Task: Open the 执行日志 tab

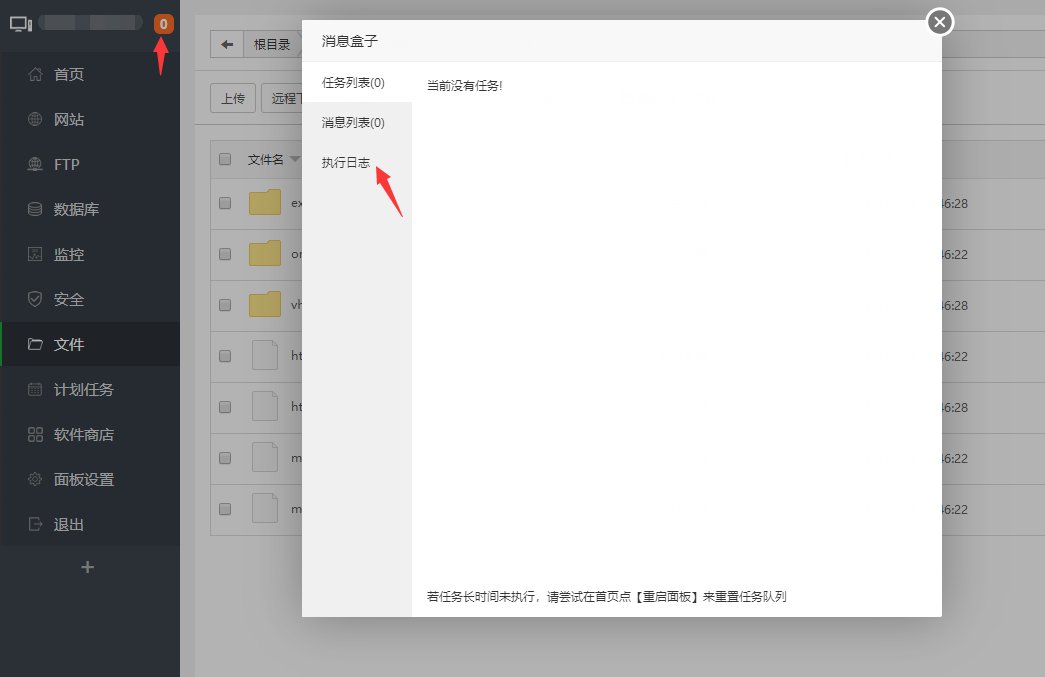Action: tap(346, 162)
